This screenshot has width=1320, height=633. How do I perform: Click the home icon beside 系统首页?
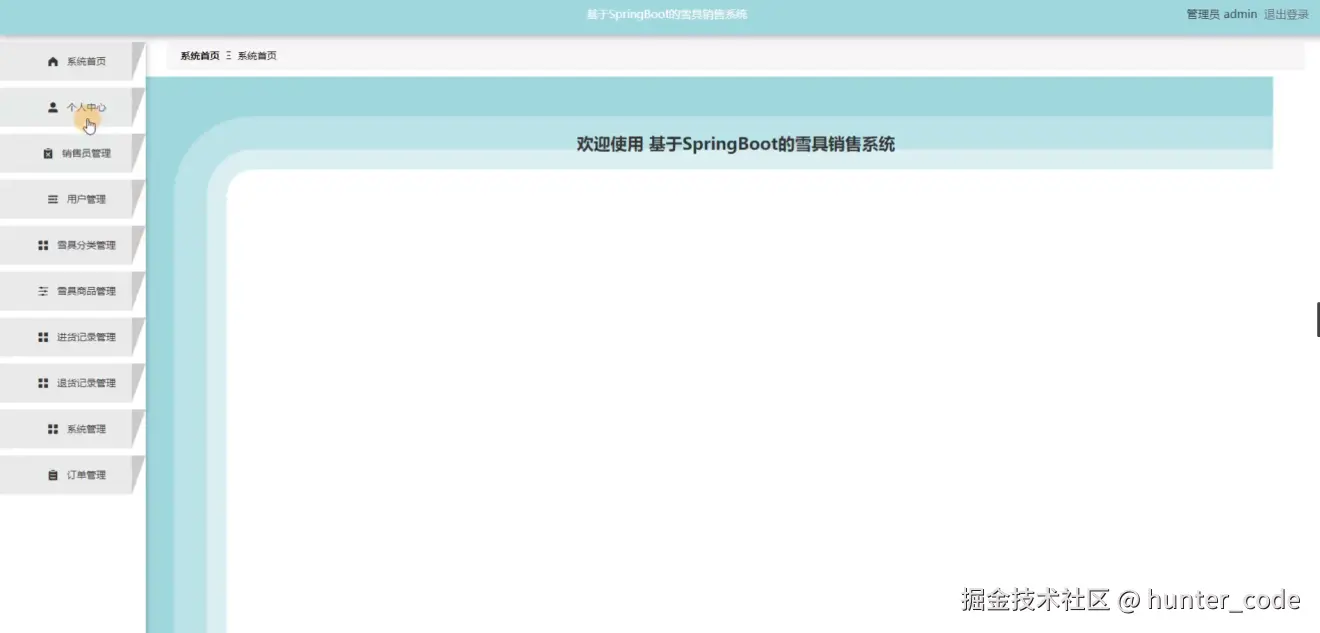53,62
